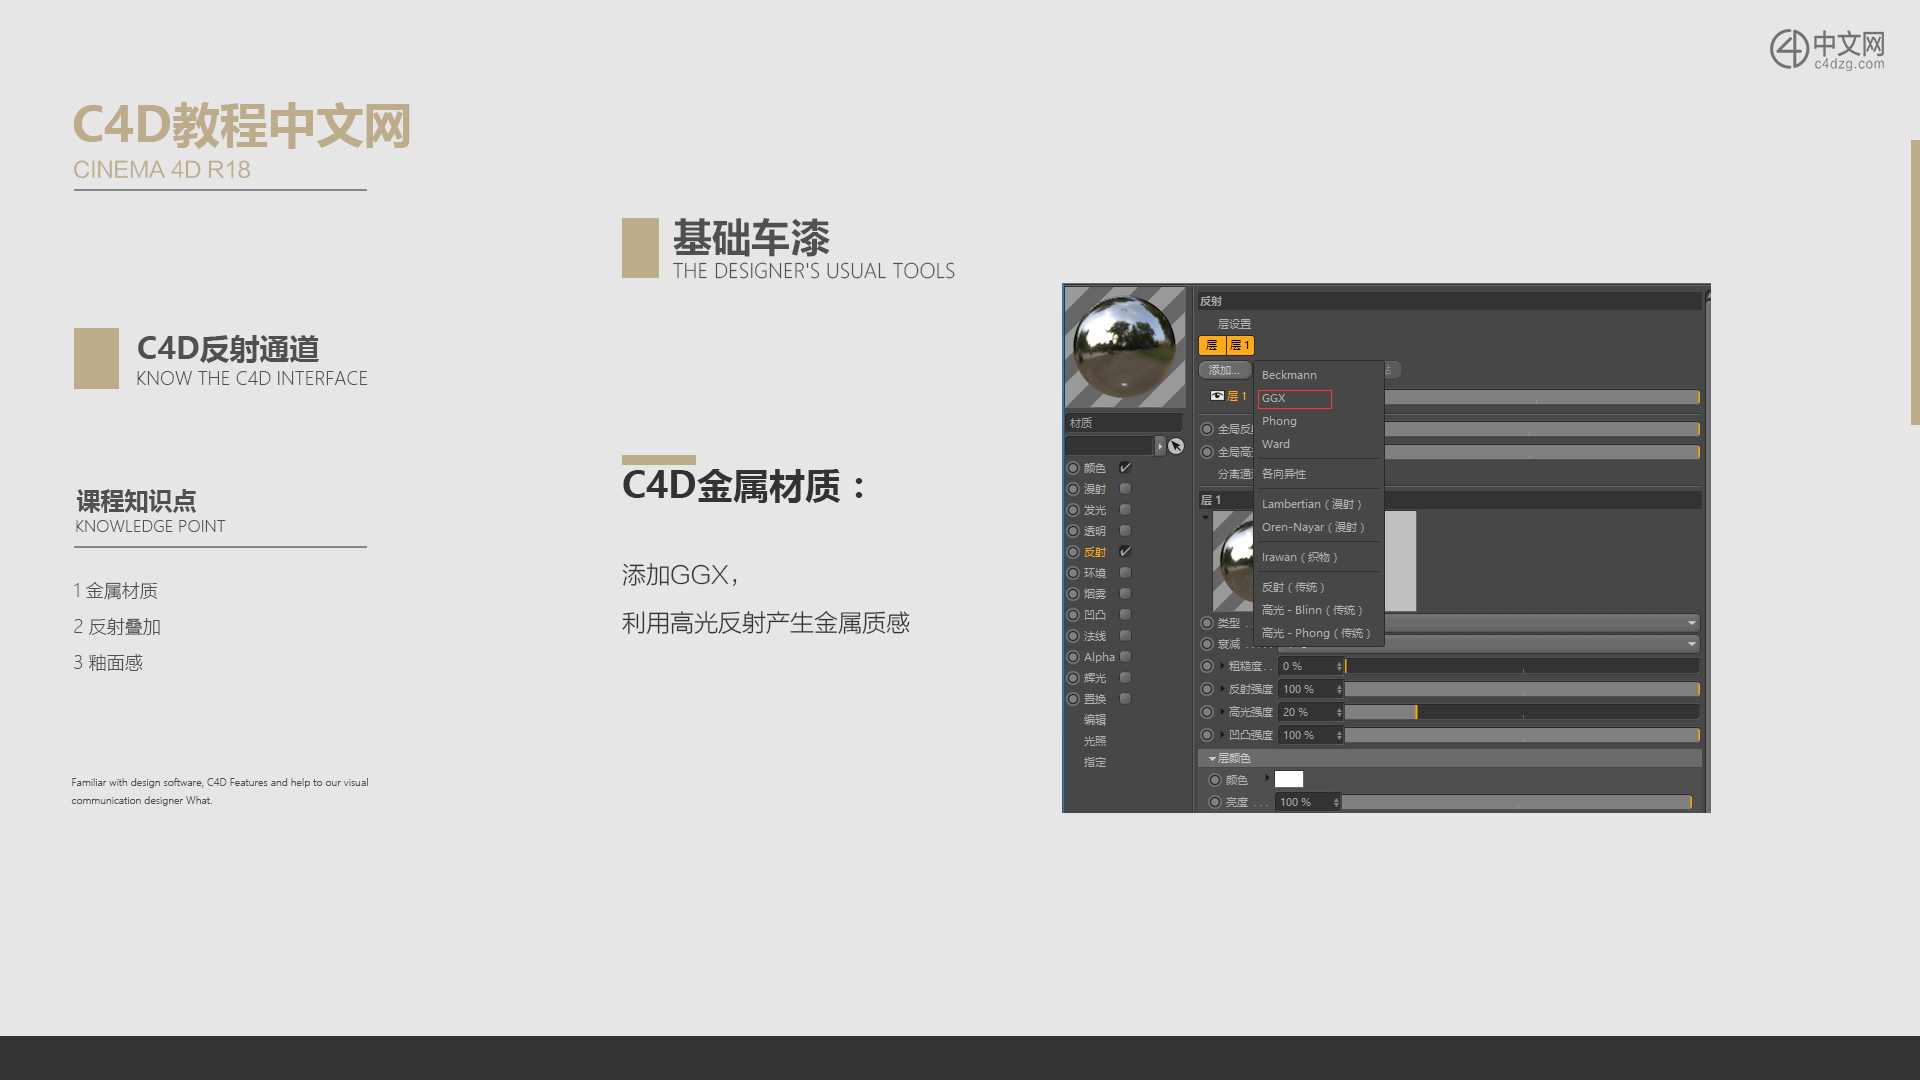Image resolution: width=1920 pixels, height=1080 pixels.
Task: Enable the 发光 channel checkbox
Action: click(1125, 510)
